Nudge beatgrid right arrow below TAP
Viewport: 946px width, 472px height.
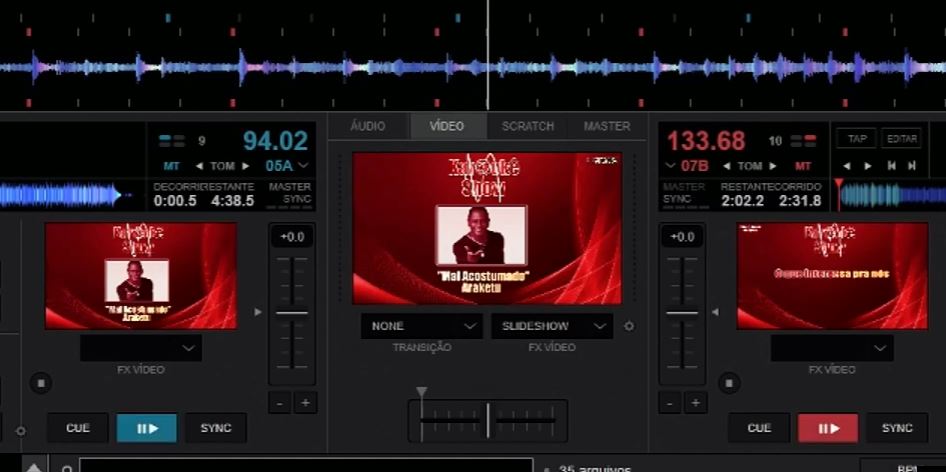(868, 166)
